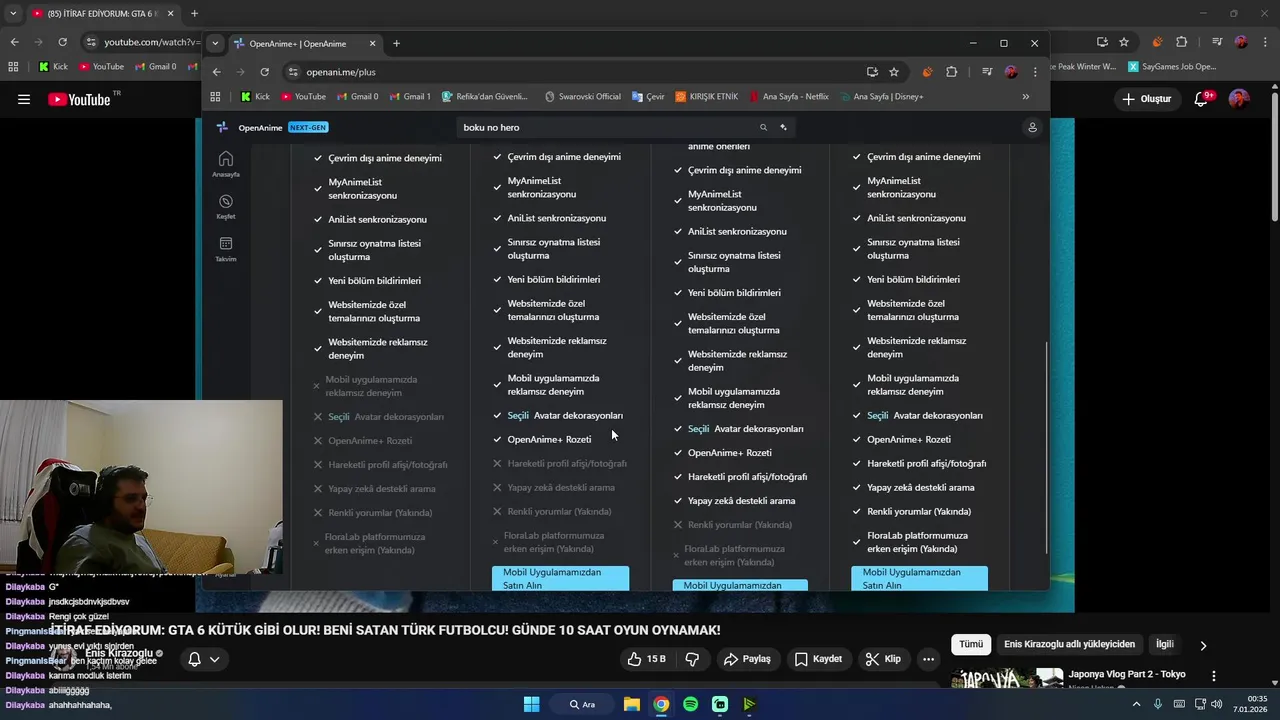Screen dimensions: 1280x720
Task: Click the Klip button under the video
Action: click(883, 659)
